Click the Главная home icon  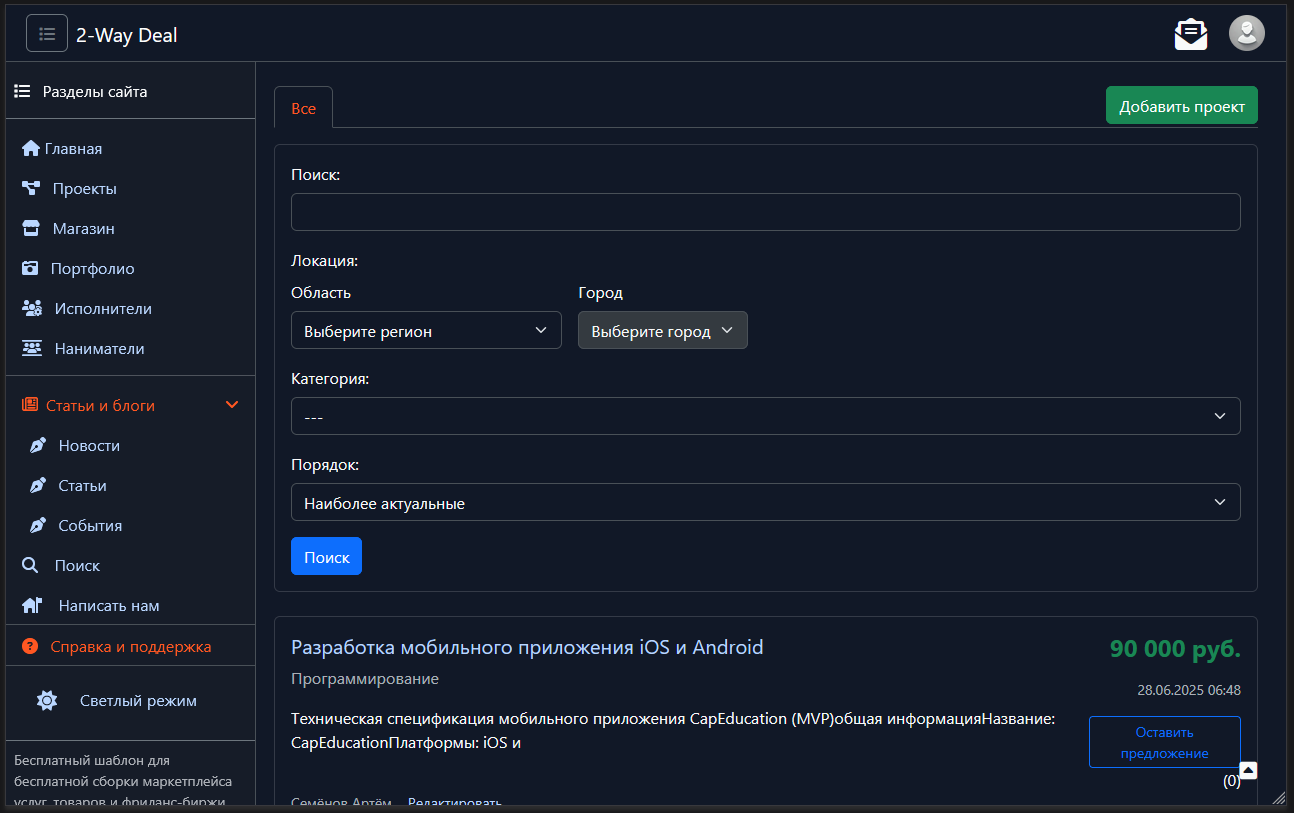(31, 149)
